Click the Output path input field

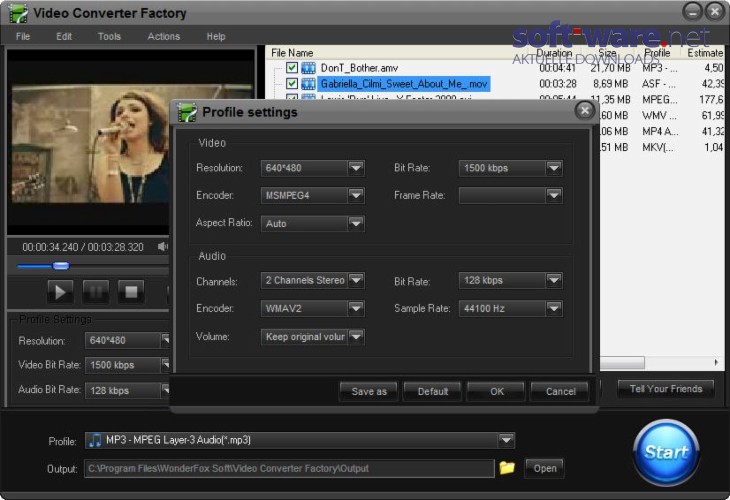pos(289,468)
